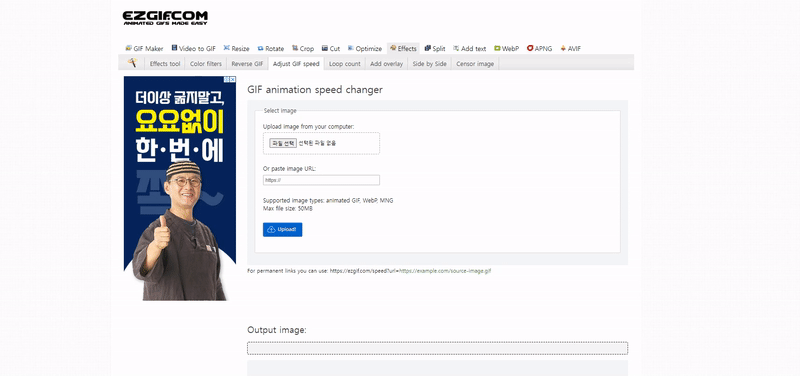Click the example.com source-image.gif permalink text
Viewport: 800px width, 376px height.
point(444,271)
